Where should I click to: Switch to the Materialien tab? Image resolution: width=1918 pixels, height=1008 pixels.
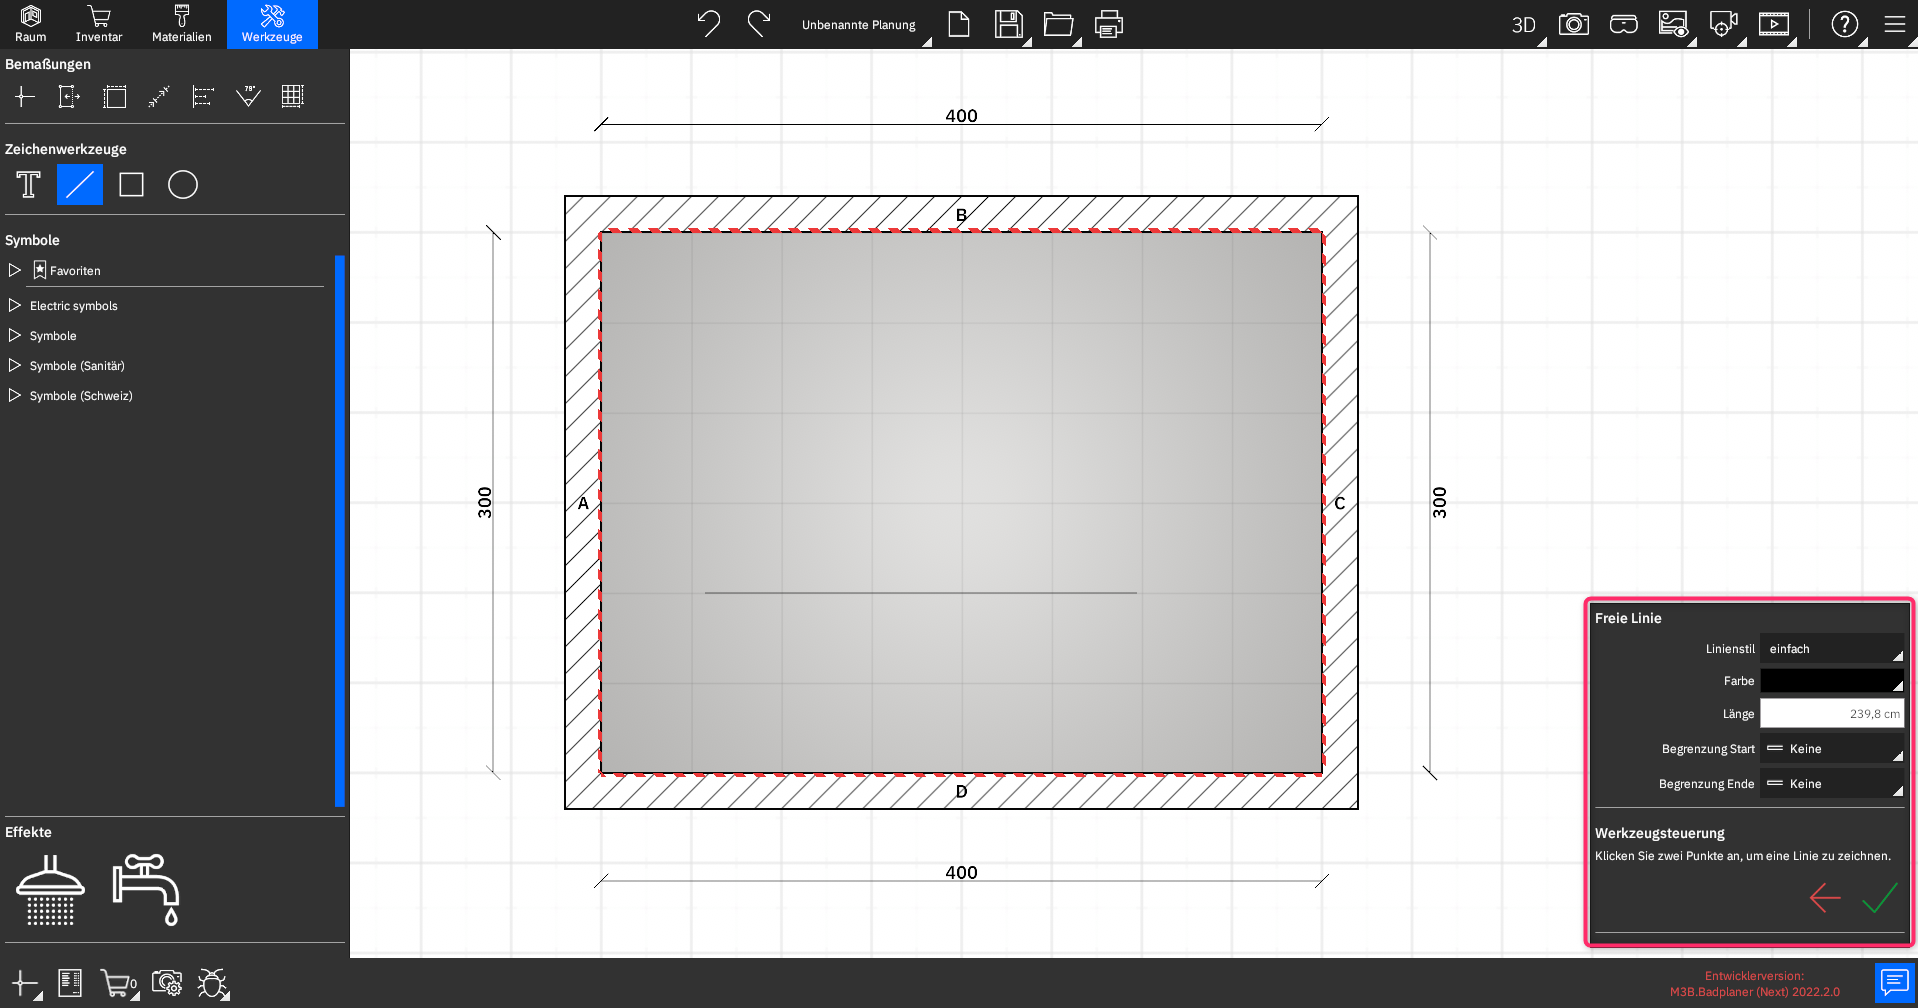(x=181, y=24)
